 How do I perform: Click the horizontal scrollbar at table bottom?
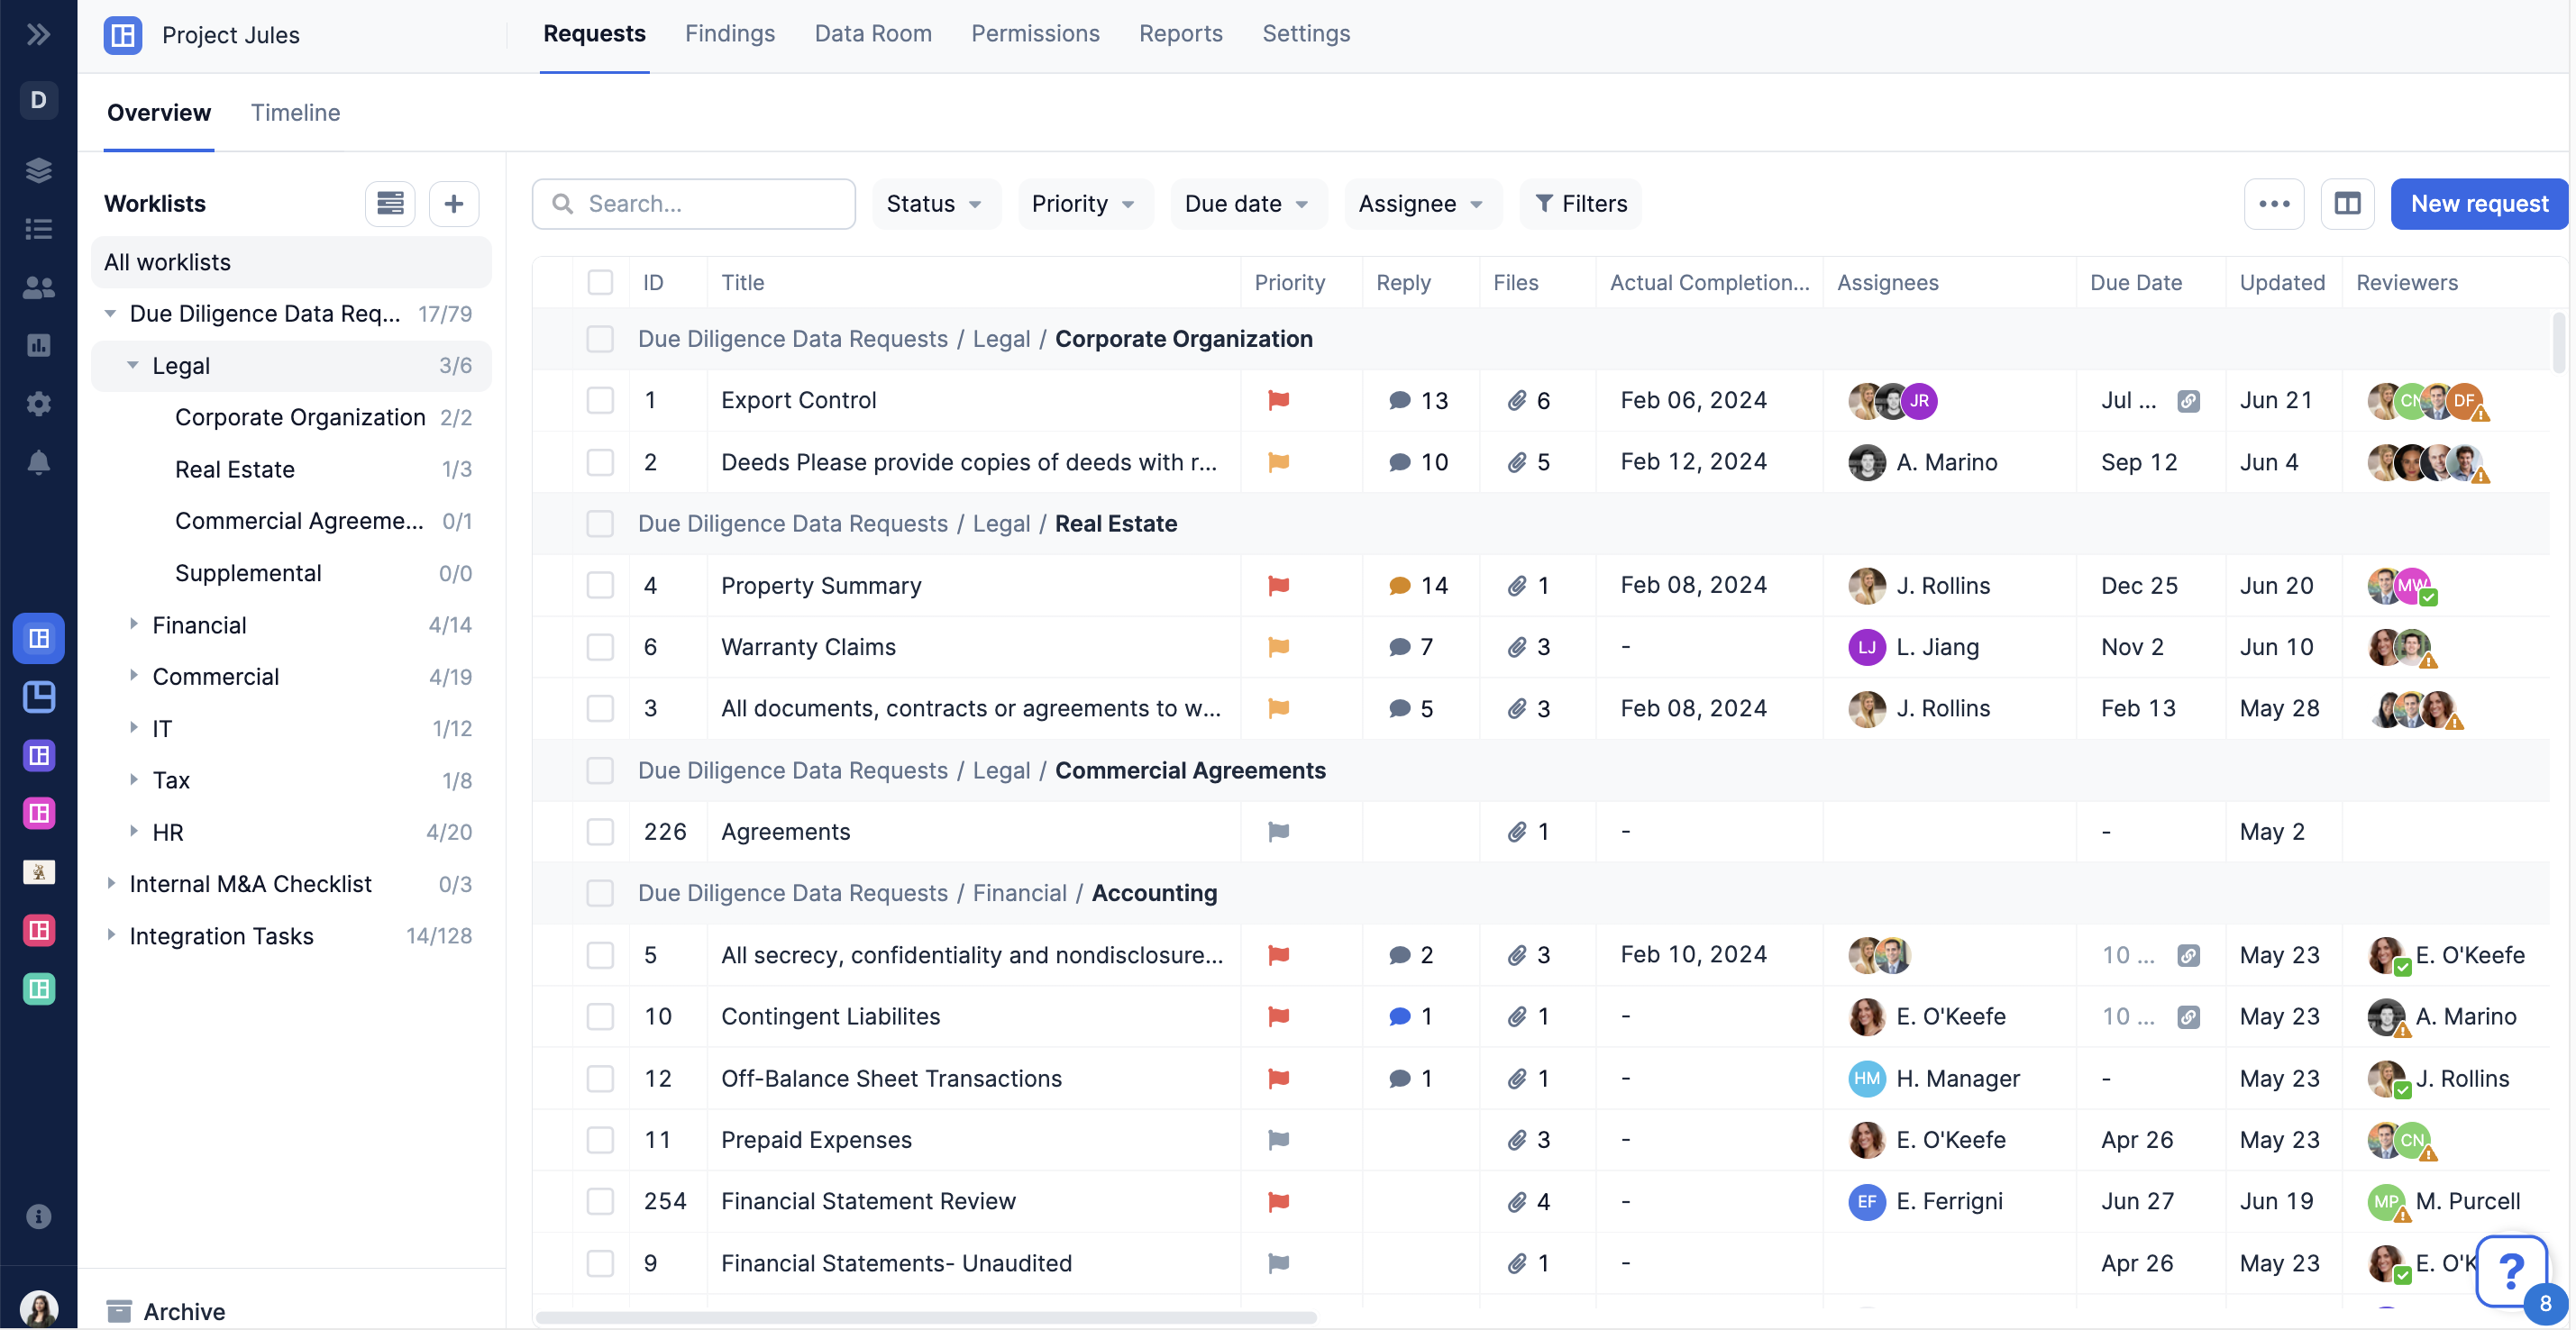pos(925,1317)
